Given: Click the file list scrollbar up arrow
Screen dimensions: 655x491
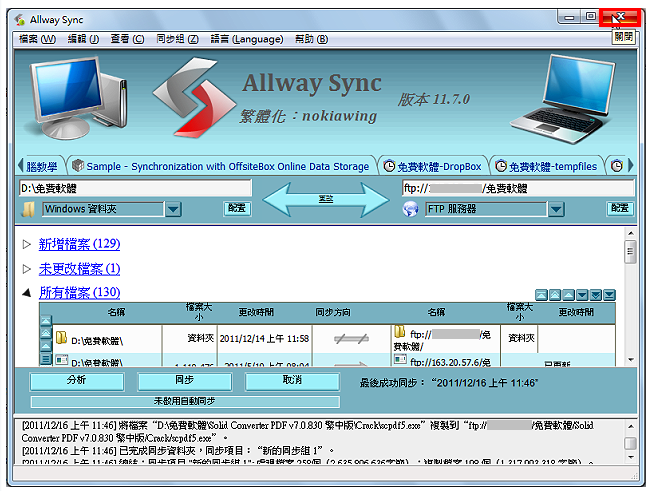Looking at the screenshot, I should (630, 233).
